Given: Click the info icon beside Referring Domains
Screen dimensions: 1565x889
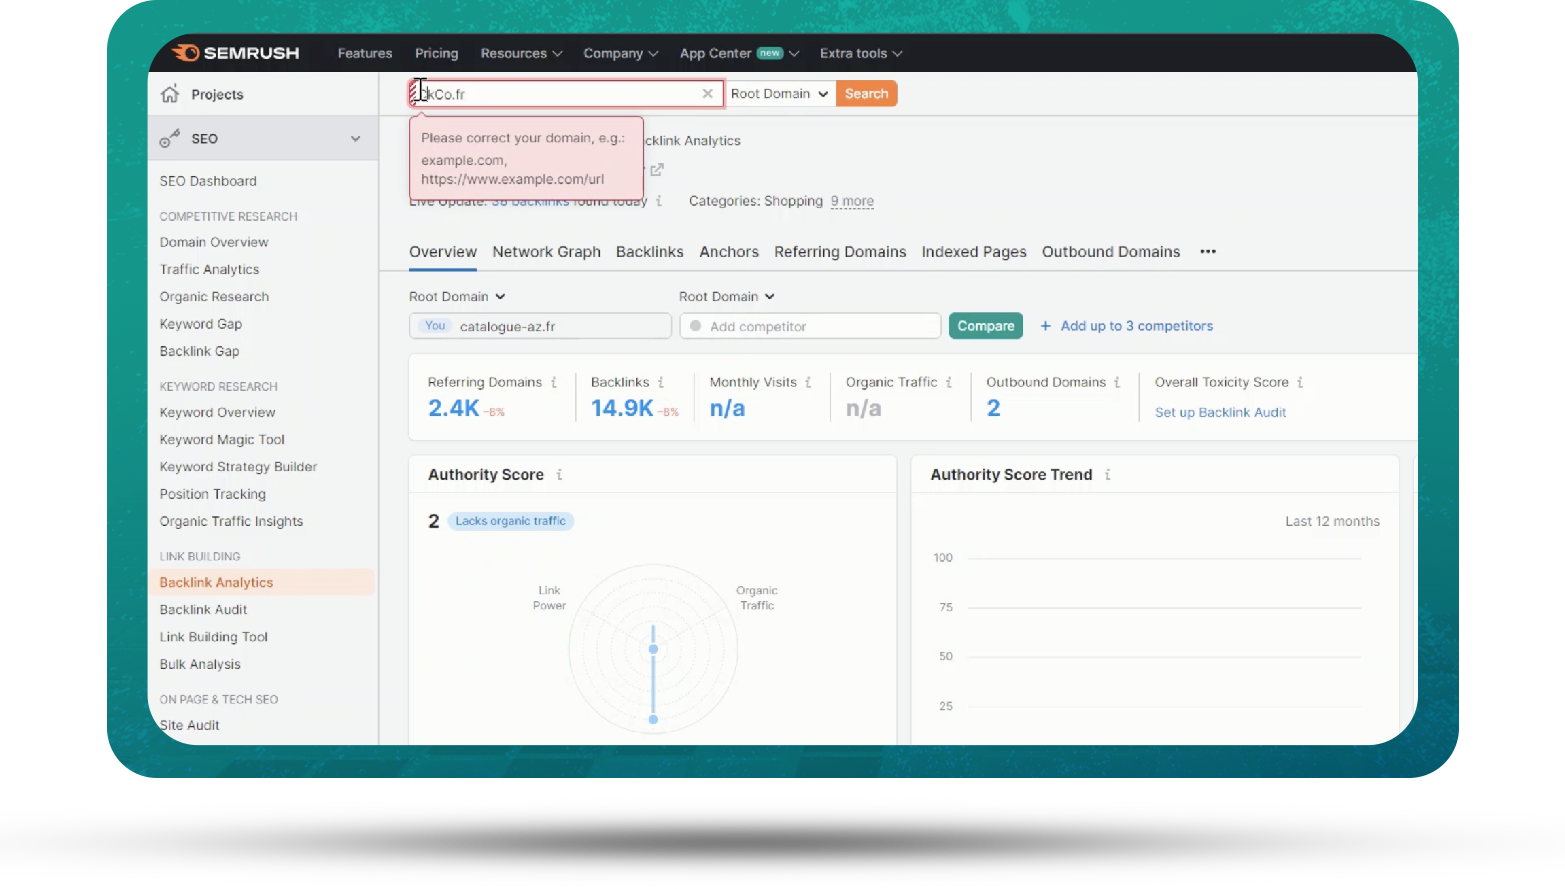Looking at the screenshot, I should [x=554, y=382].
